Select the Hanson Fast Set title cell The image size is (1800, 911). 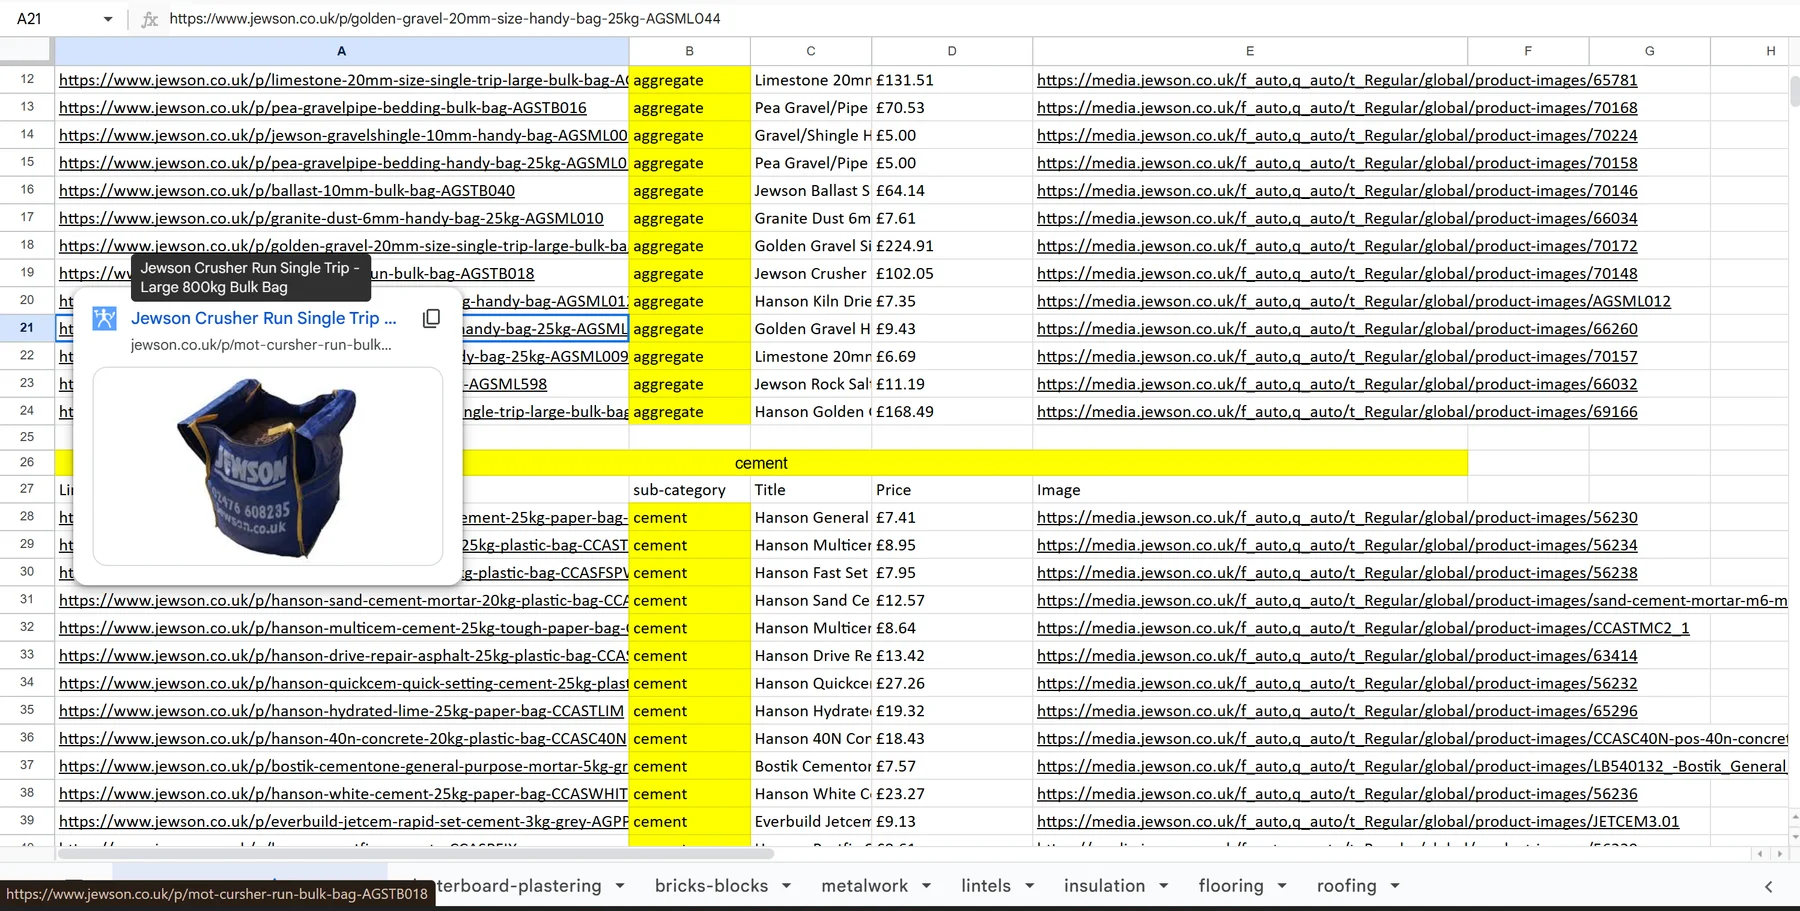click(x=811, y=573)
